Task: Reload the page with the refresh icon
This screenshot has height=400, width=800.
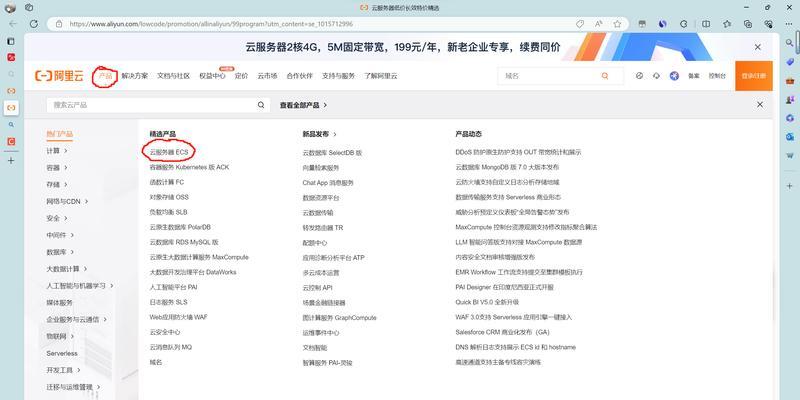Action: pos(34,24)
